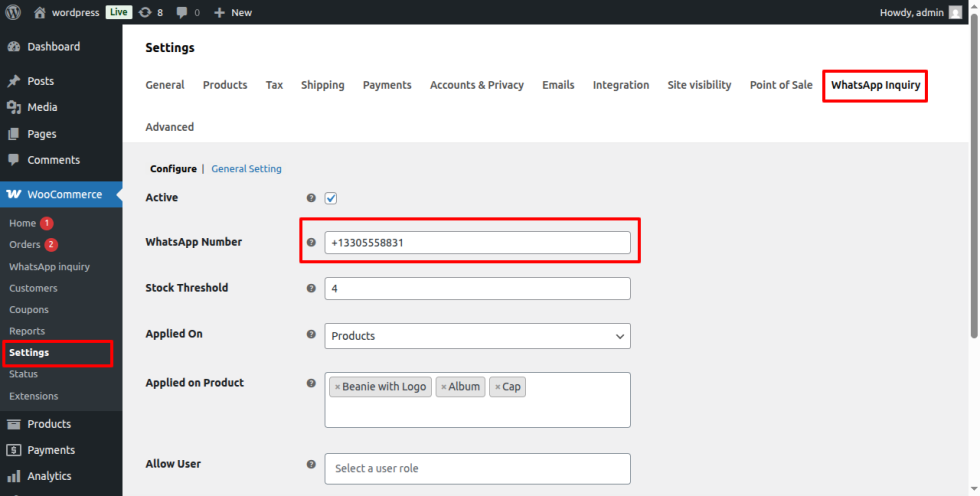Open the Integration tab
The width and height of the screenshot is (980, 496).
(621, 85)
